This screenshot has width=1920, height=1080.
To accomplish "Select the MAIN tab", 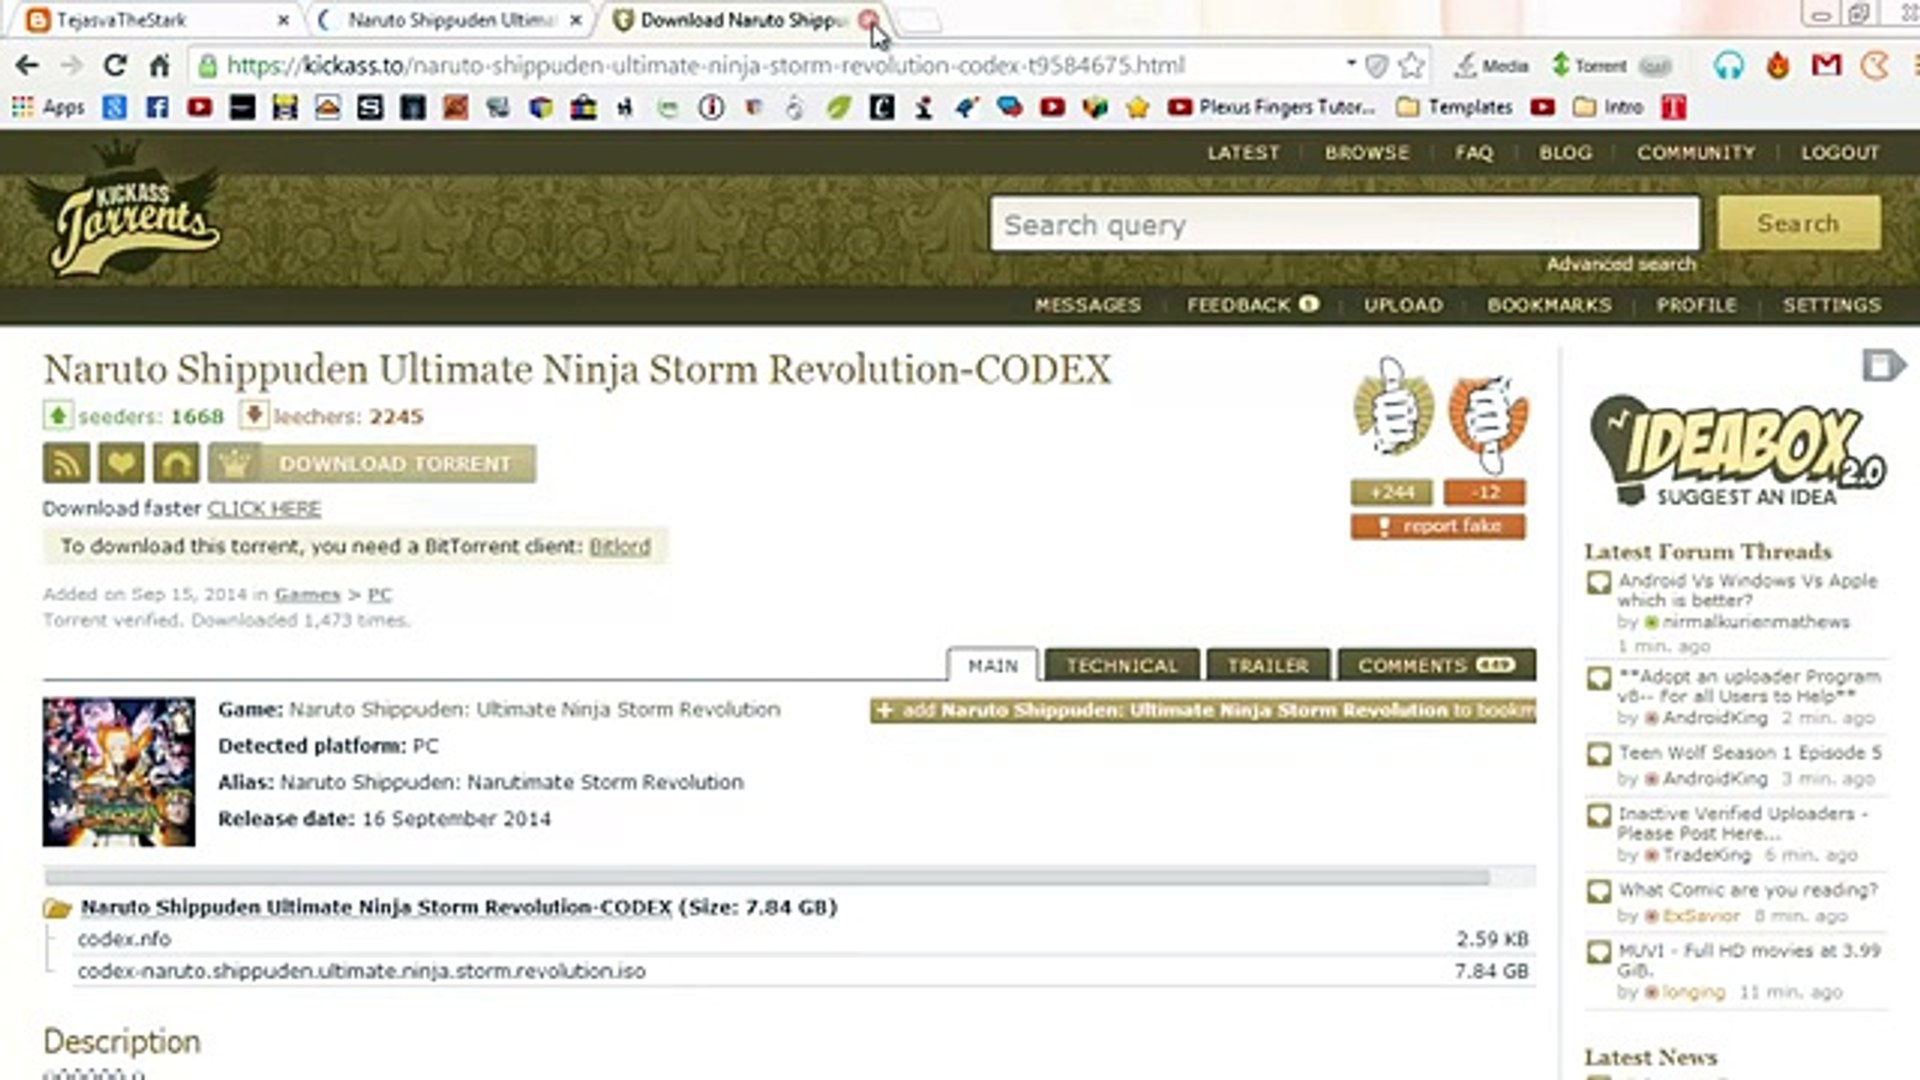I will pos(993,665).
